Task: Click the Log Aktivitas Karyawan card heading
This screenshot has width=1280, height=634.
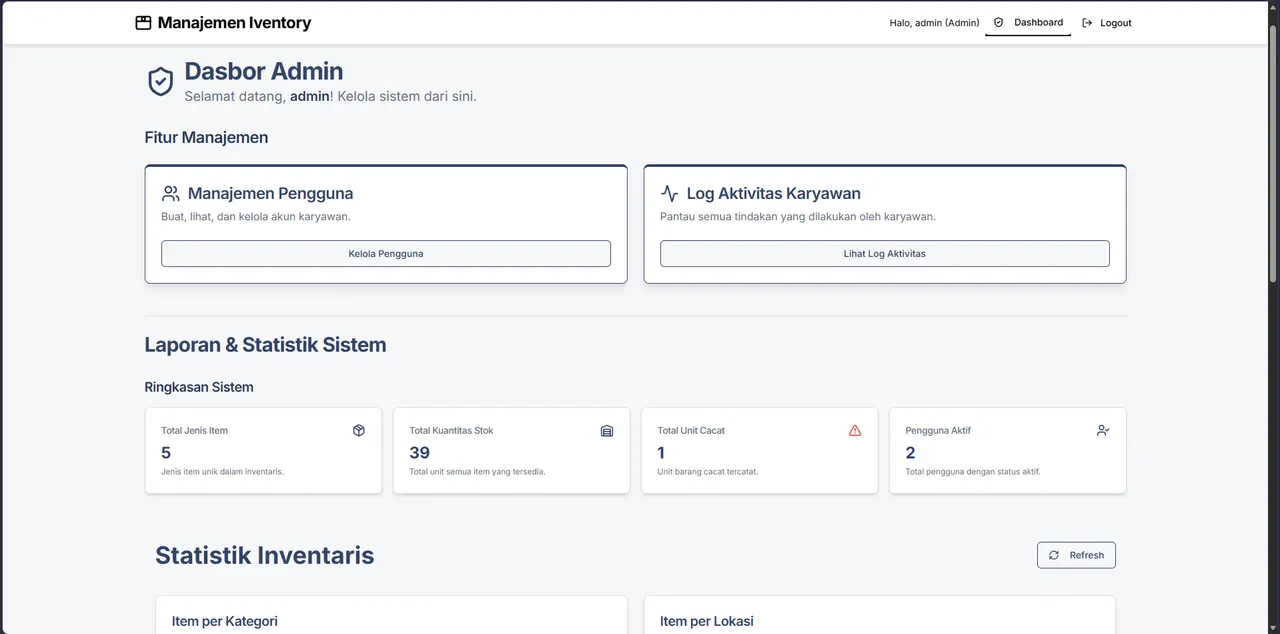Action: [x=773, y=193]
